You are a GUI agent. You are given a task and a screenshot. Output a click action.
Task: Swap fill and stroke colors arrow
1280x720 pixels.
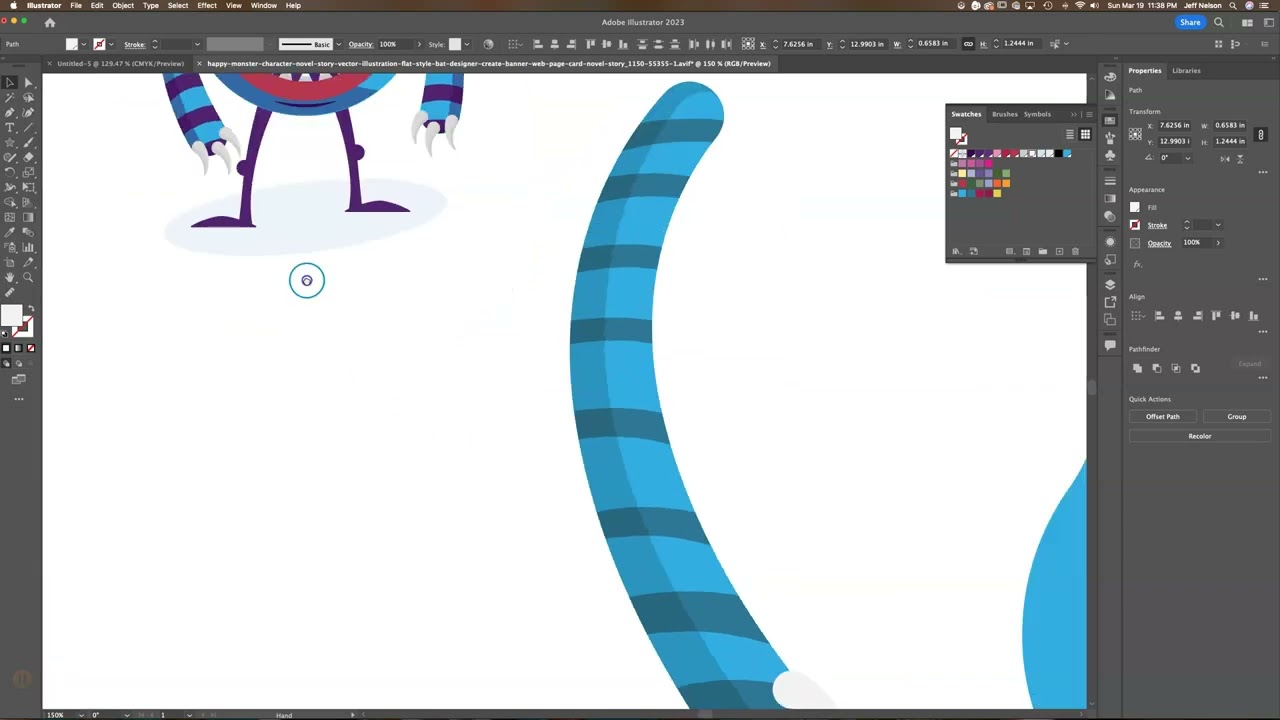(30, 308)
